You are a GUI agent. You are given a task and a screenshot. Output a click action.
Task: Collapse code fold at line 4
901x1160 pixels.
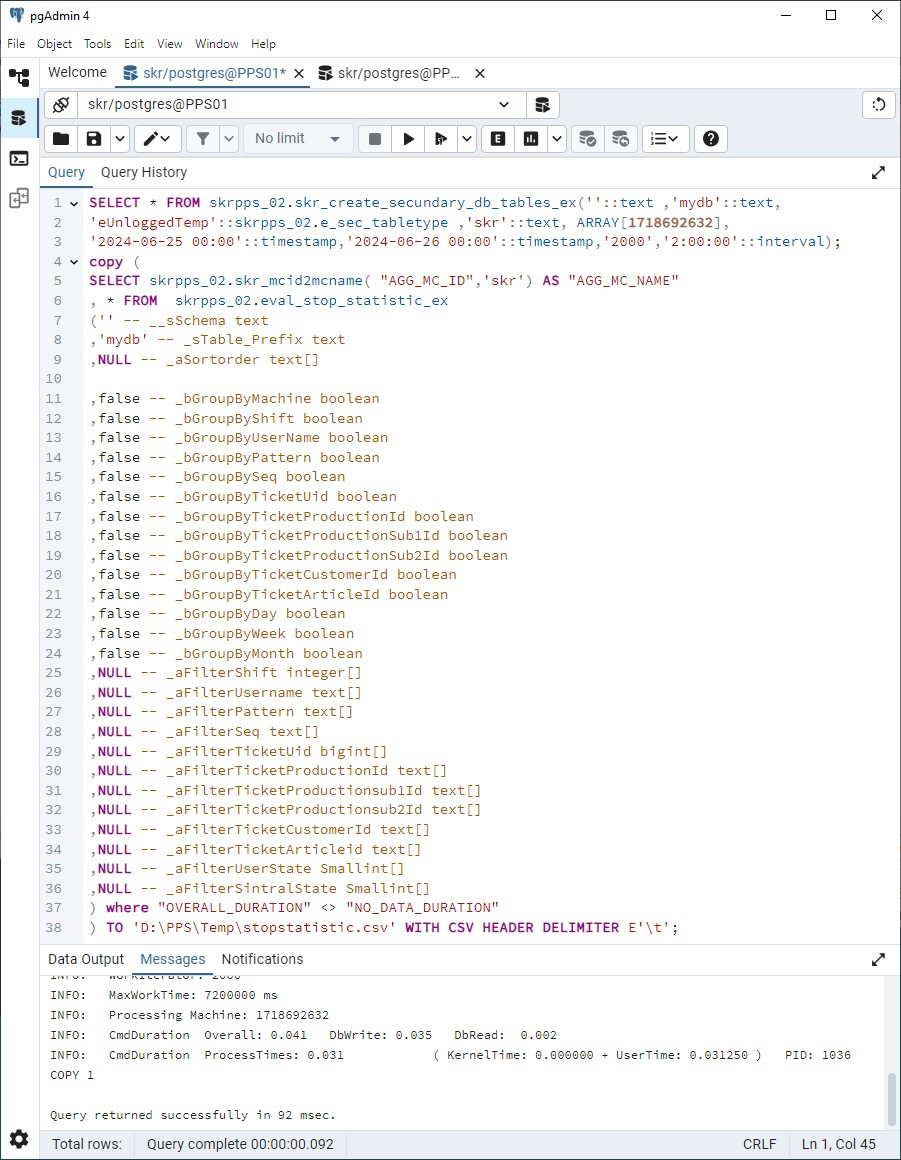coord(74,262)
